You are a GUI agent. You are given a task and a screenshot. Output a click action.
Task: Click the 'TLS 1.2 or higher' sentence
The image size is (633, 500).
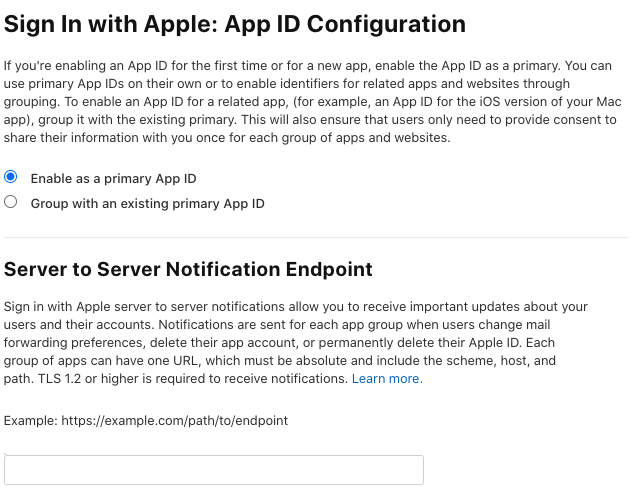point(193,379)
